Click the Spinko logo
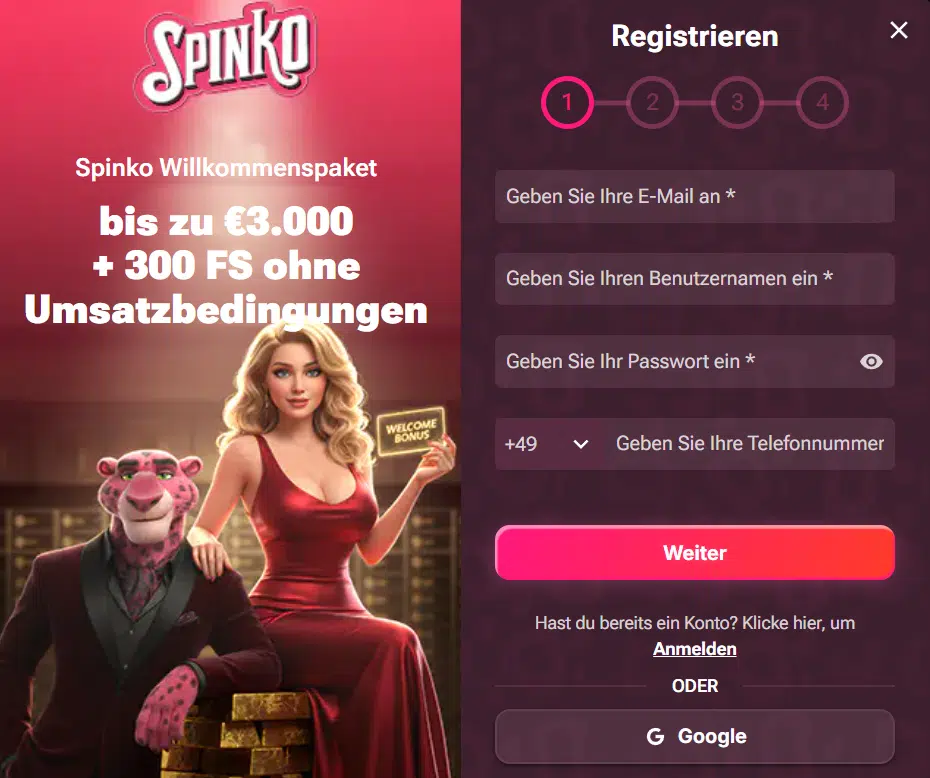Image resolution: width=930 pixels, height=778 pixels. [225, 58]
